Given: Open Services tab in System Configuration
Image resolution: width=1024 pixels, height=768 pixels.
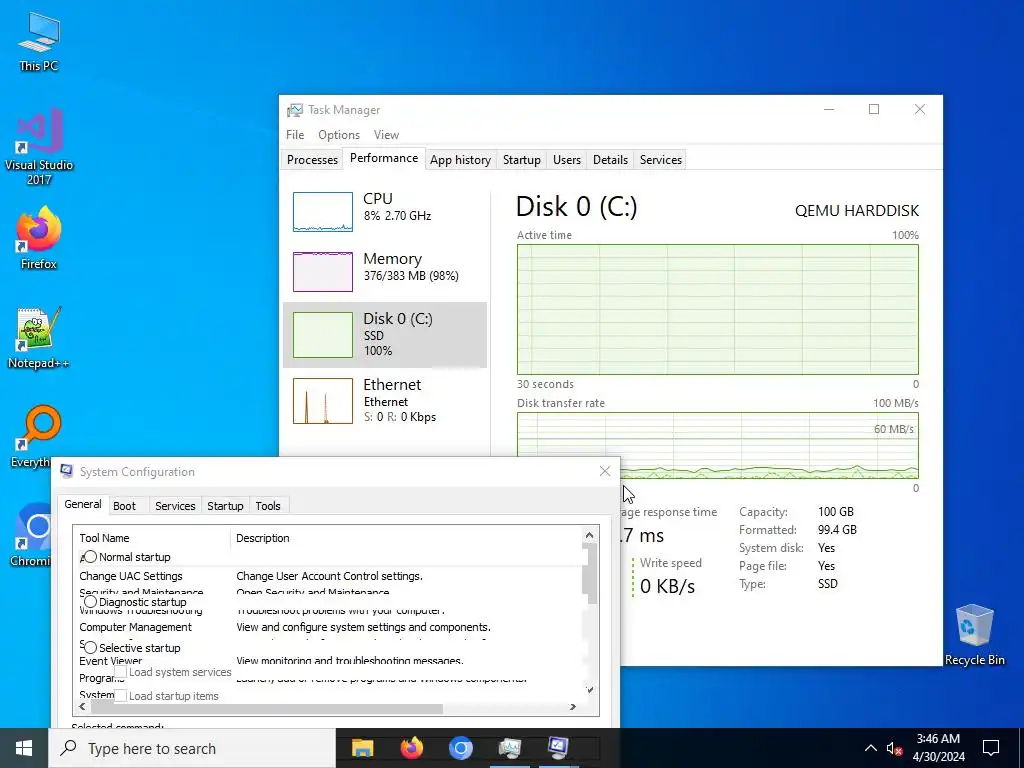Looking at the screenshot, I should coord(175,506).
